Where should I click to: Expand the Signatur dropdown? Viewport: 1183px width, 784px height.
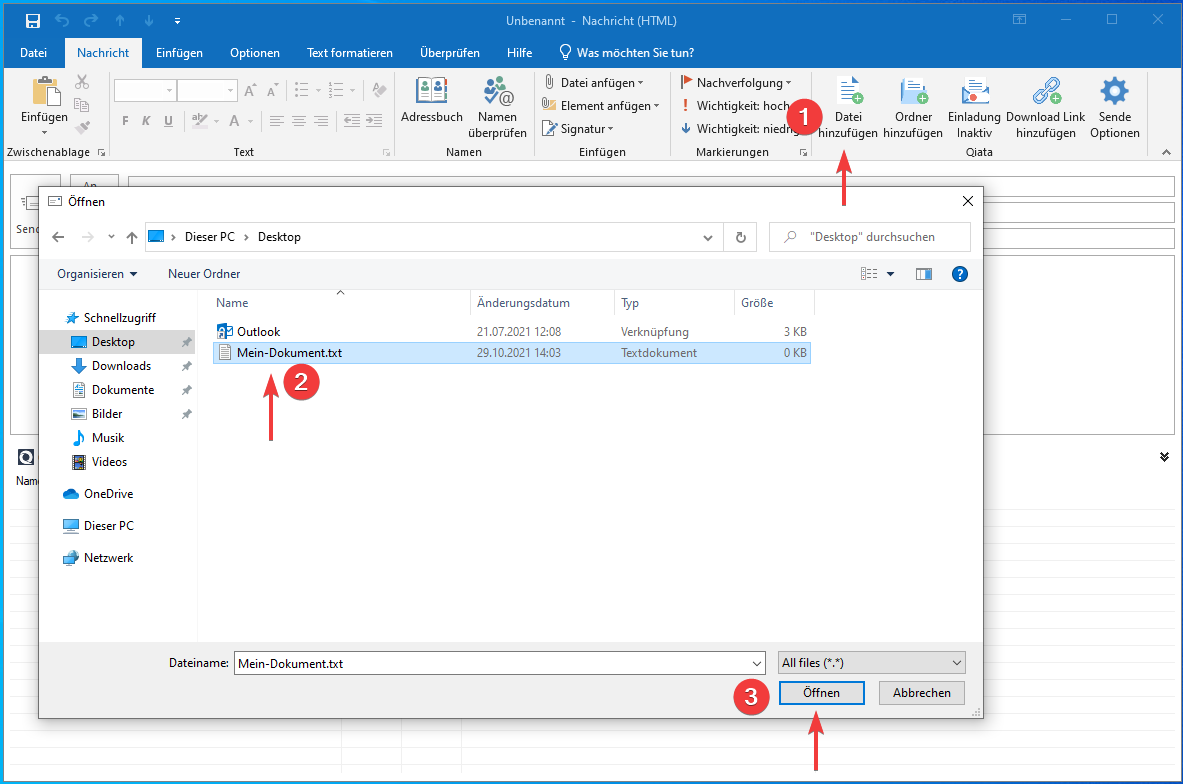point(578,129)
